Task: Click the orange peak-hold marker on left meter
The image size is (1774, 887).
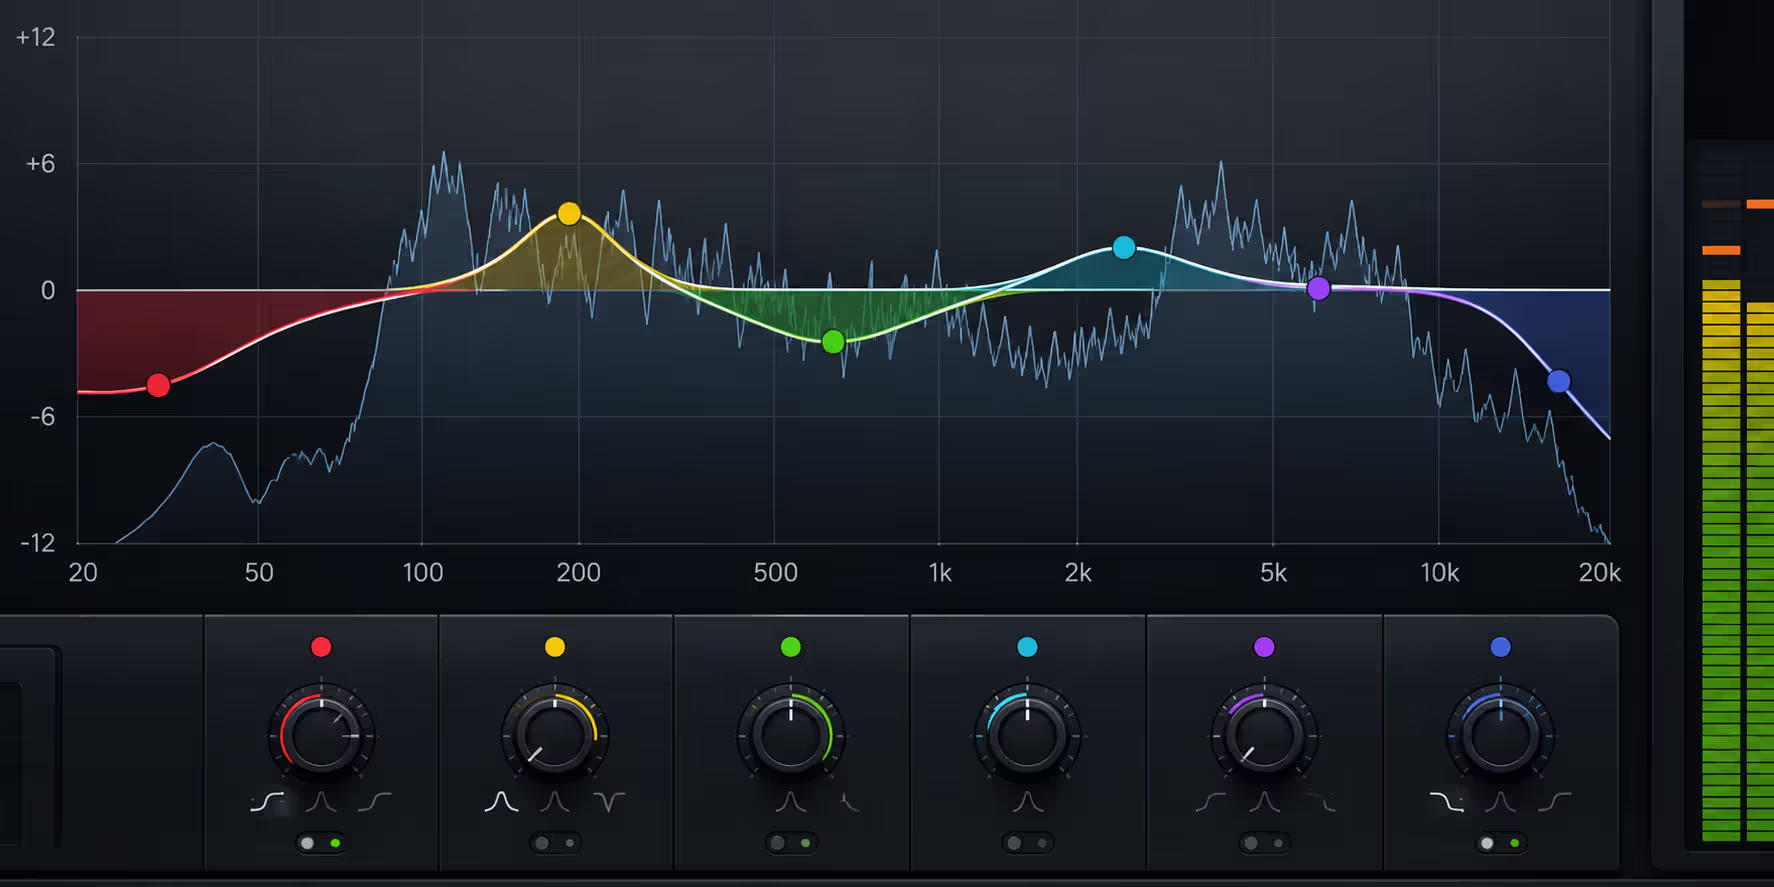Action: point(1721,250)
